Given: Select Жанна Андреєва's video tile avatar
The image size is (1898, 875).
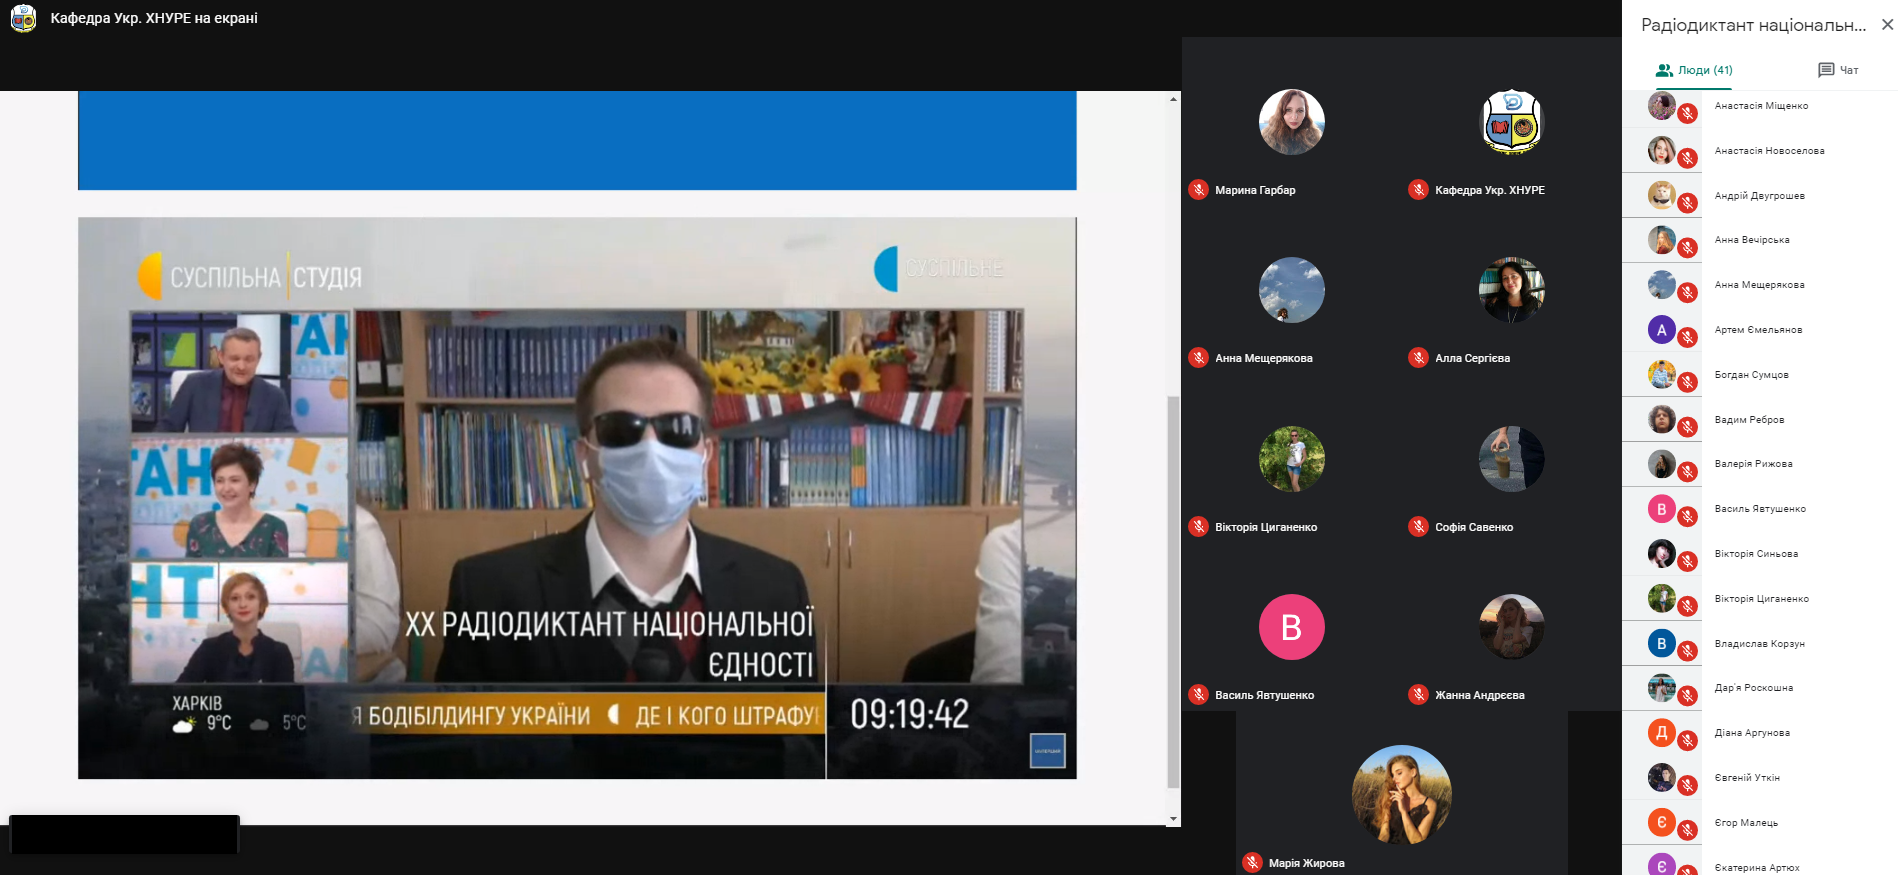Looking at the screenshot, I should [x=1511, y=627].
